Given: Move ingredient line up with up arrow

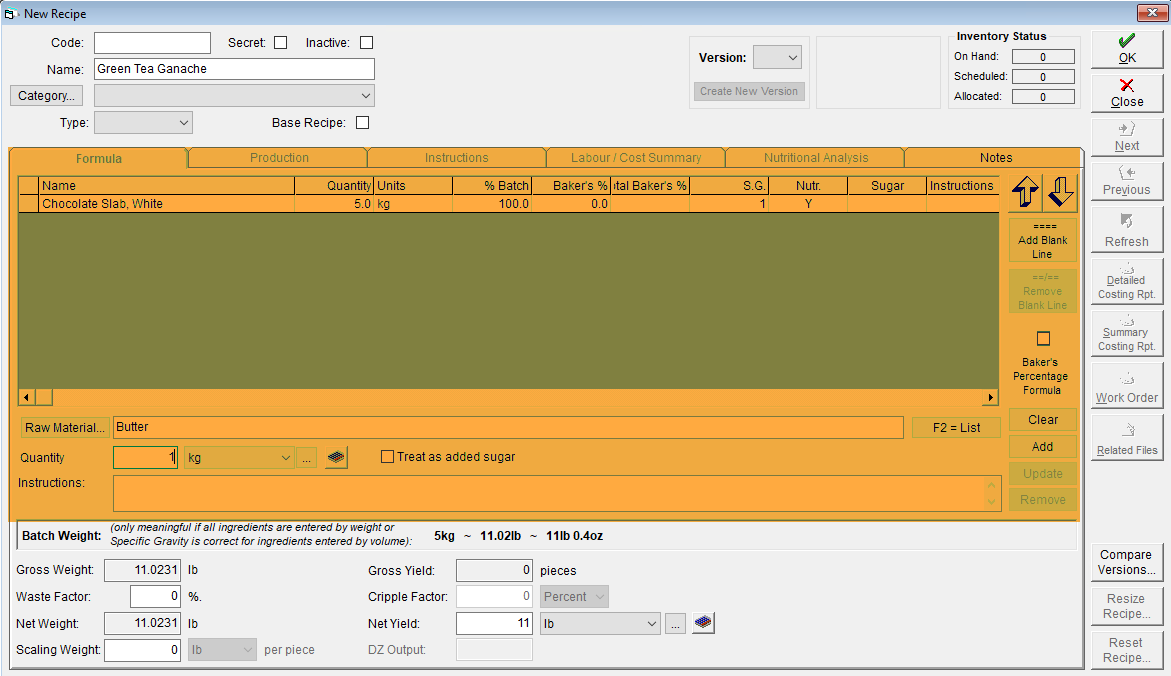Looking at the screenshot, I should click(x=1025, y=193).
